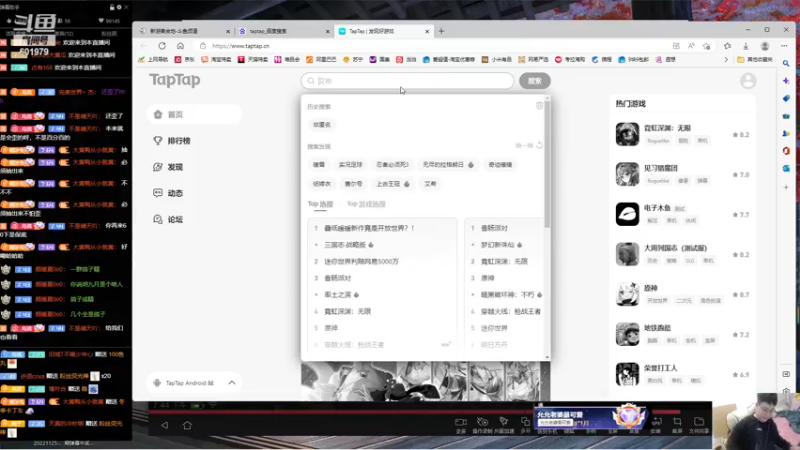Click emulator 录屏 recording icon

coord(461,424)
